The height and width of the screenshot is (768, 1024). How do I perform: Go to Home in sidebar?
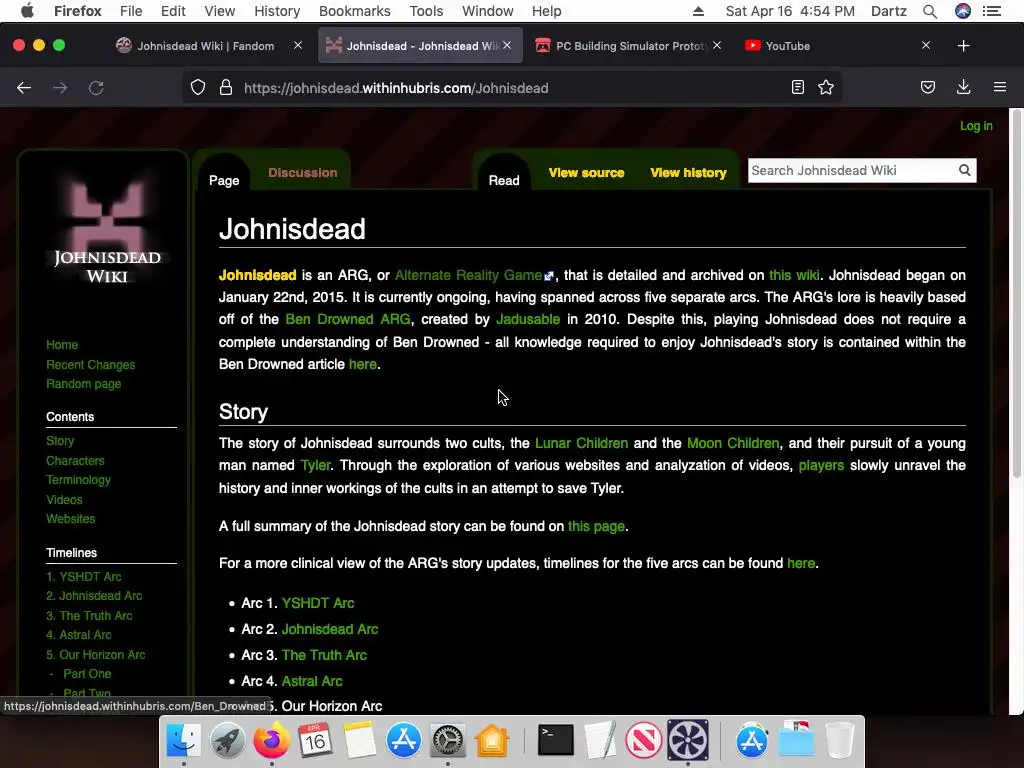coord(62,345)
